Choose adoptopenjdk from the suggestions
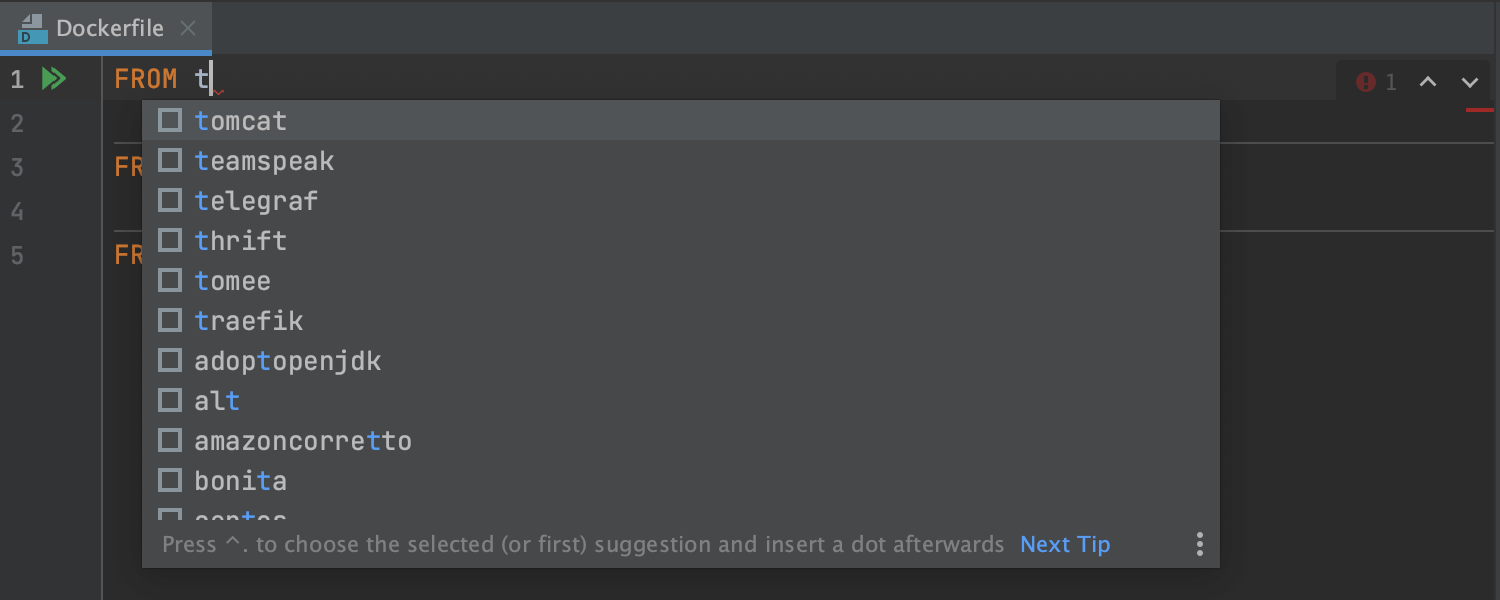The height and width of the screenshot is (600, 1500). pos(287,360)
